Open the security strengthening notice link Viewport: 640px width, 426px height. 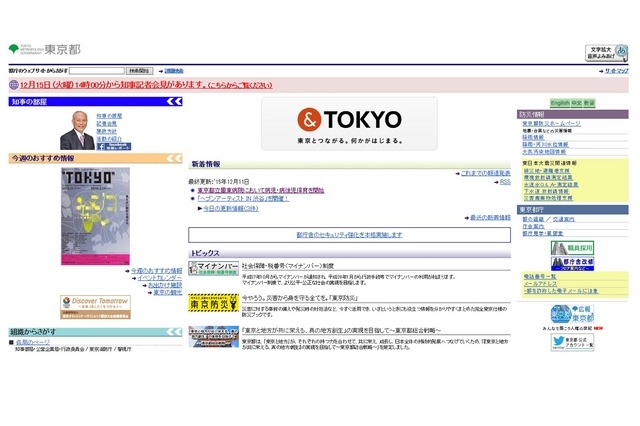(x=349, y=235)
